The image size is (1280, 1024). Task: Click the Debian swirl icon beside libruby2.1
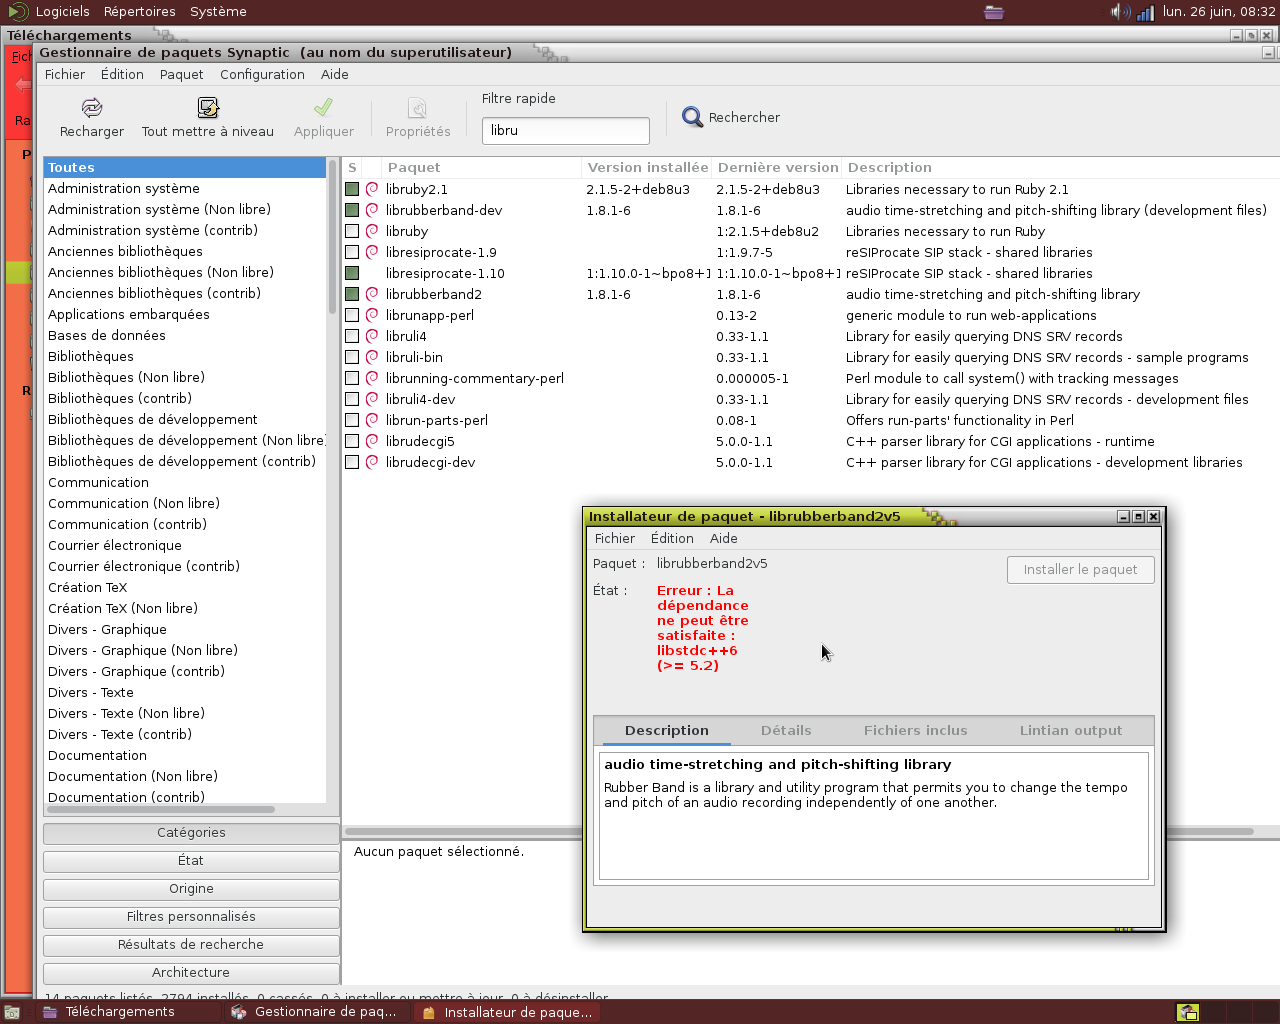tap(372, 189)
